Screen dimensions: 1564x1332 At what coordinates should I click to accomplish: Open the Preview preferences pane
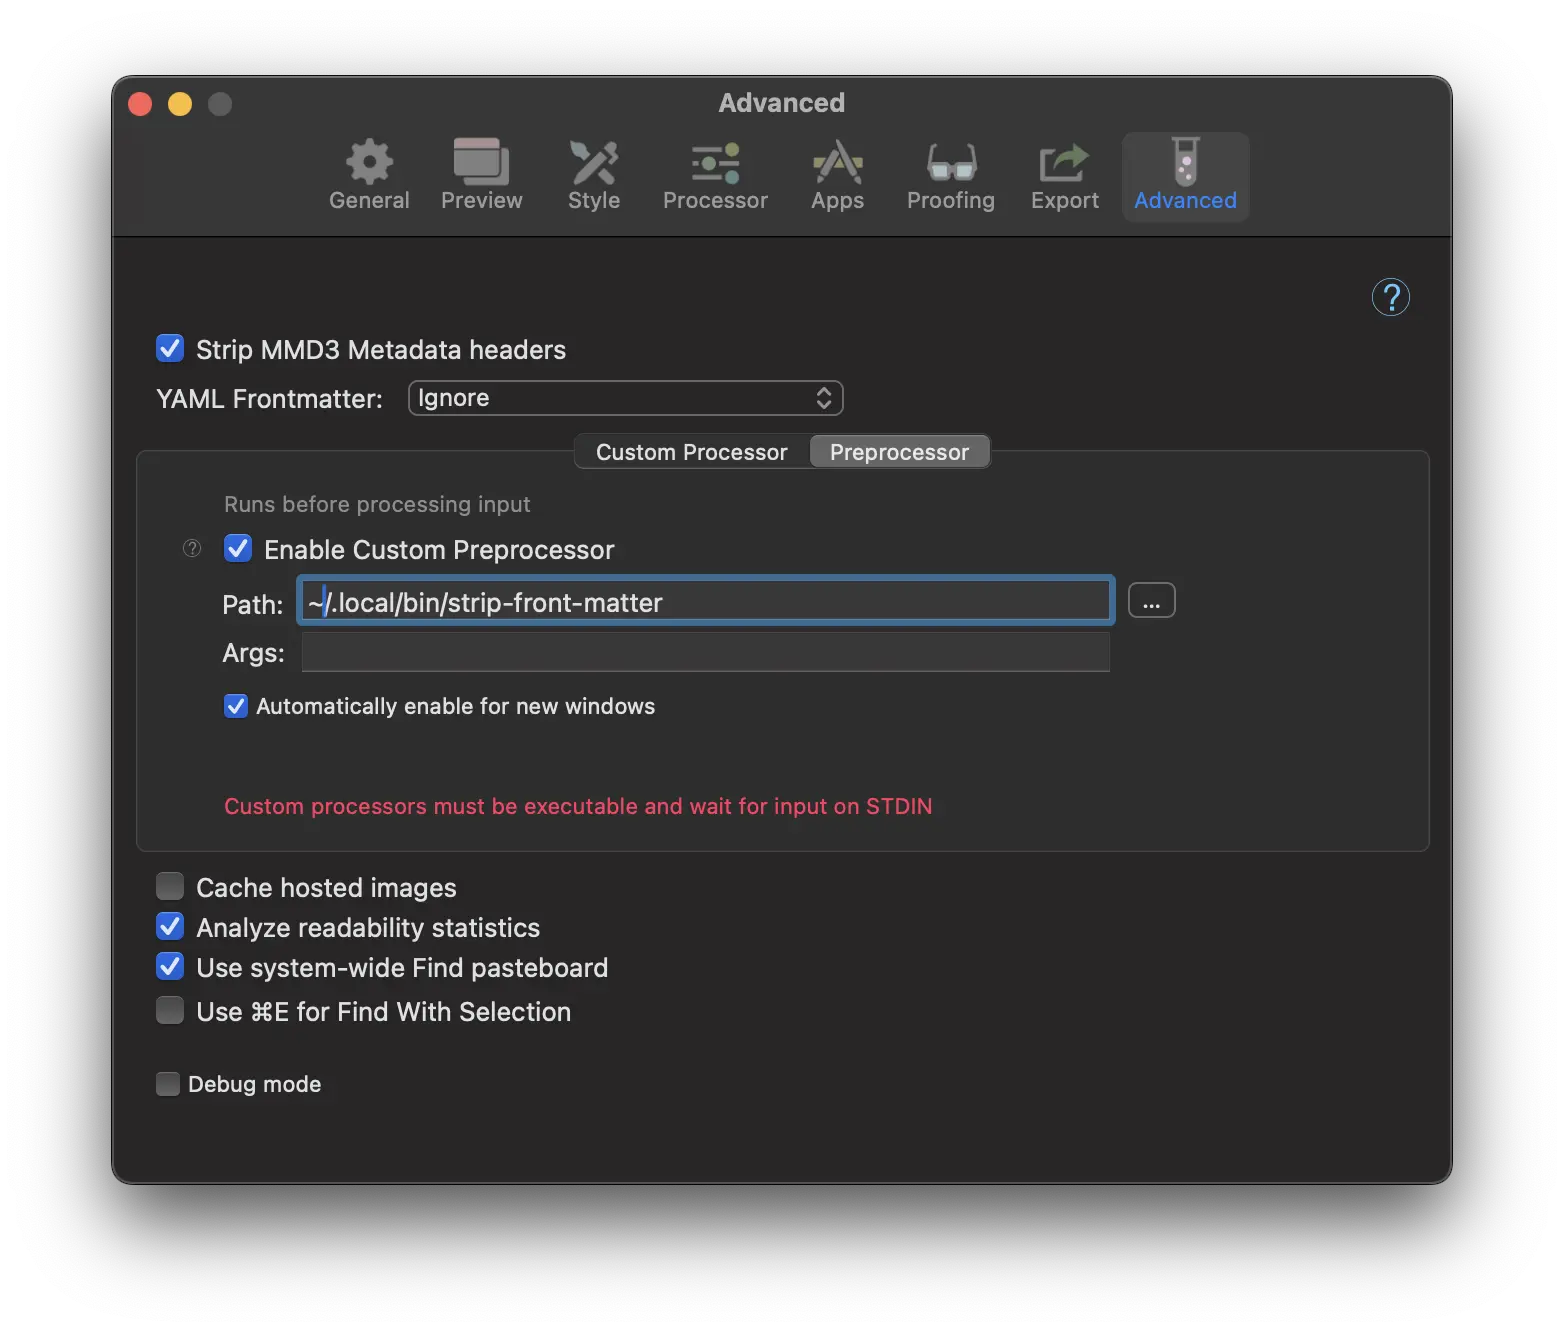[x=481, y=176]
